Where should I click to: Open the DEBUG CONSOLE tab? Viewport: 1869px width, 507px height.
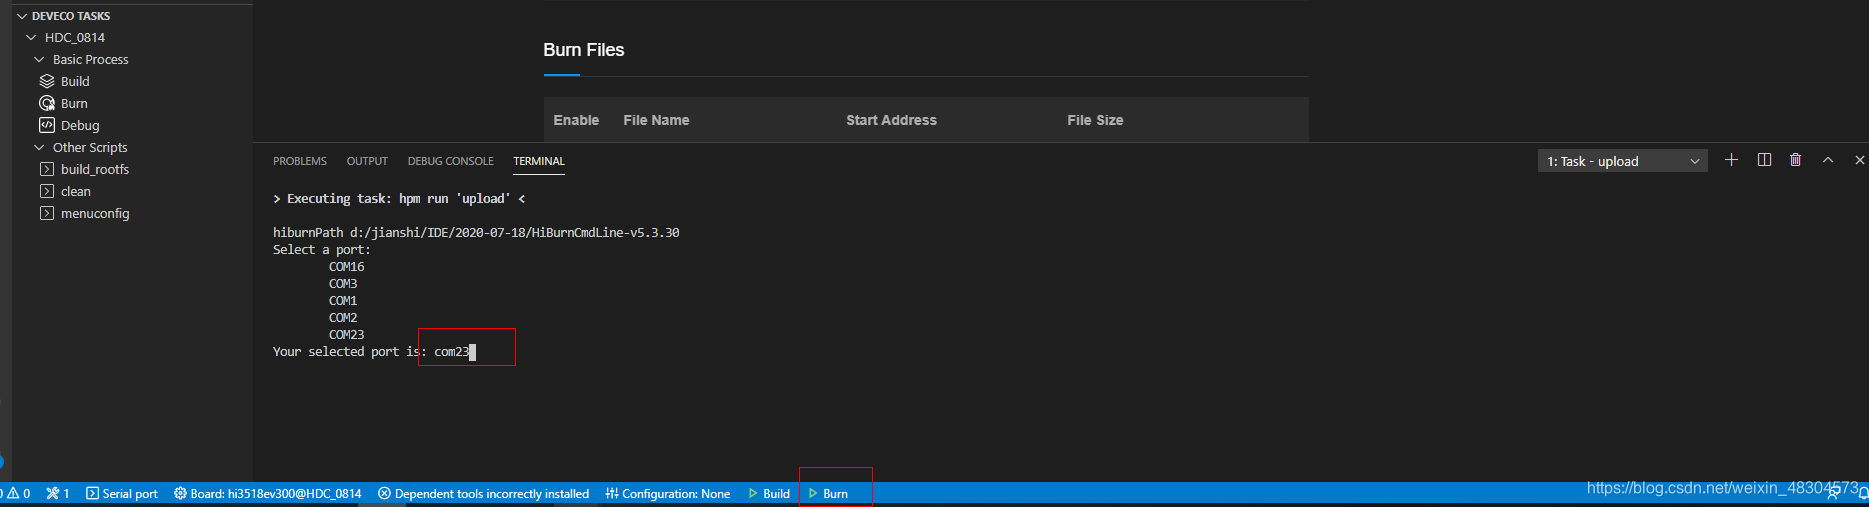click(450, 161)
